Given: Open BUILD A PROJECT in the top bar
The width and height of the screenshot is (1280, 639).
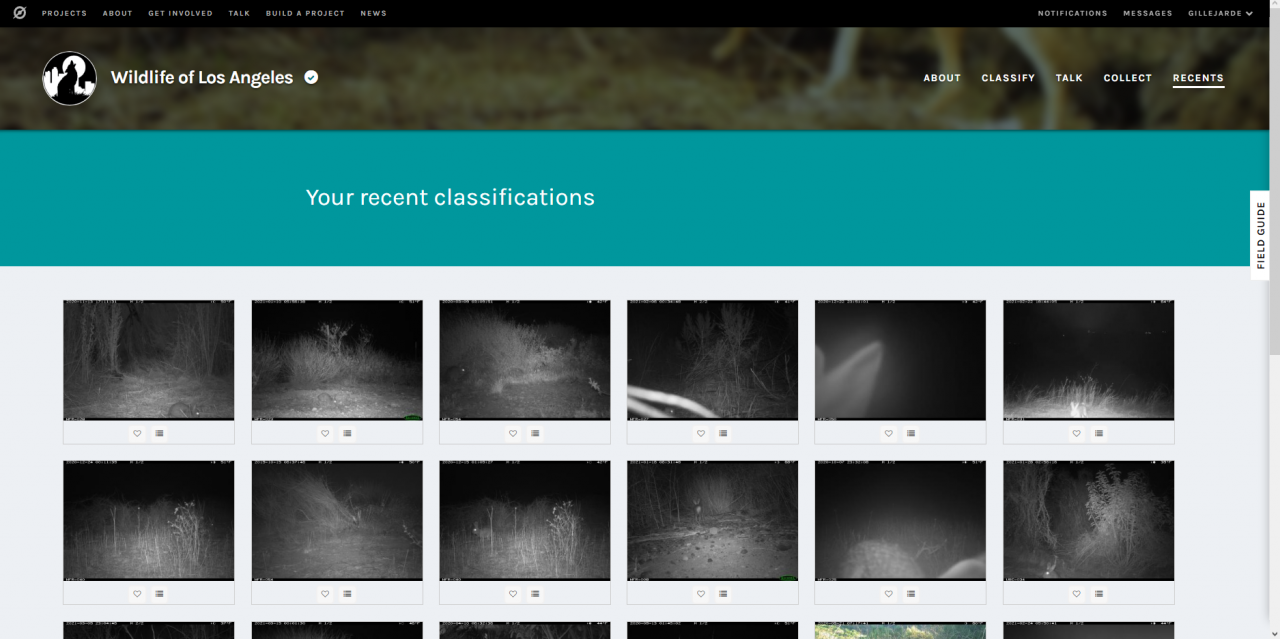Looking at the screenshot, I should tap(305, 13).
